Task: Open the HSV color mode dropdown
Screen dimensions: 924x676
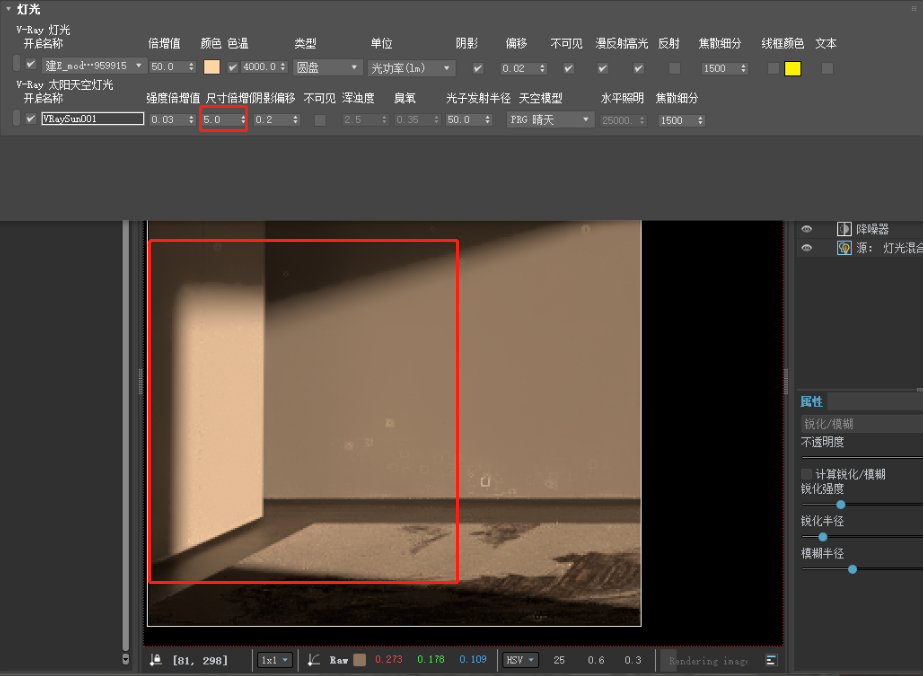Action: coord(519,660)
